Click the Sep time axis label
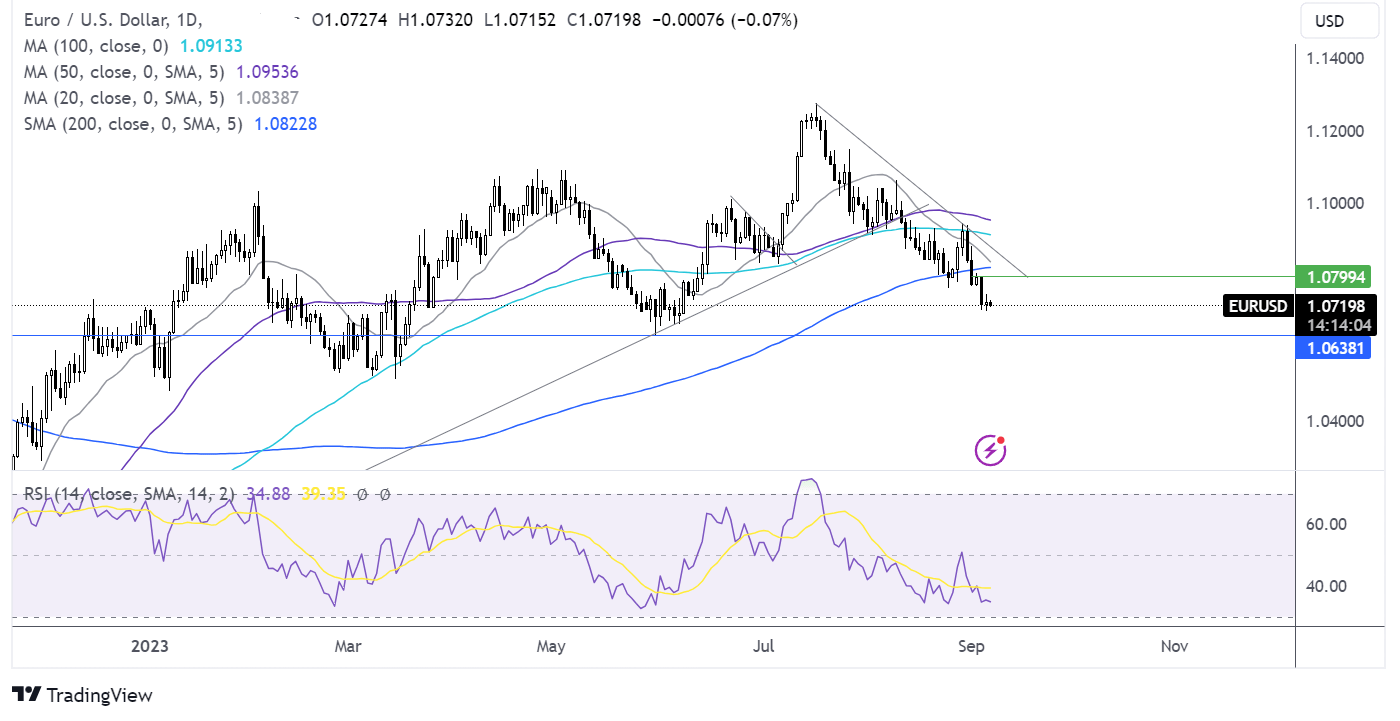The width and height of the screenshot is (1400, 721). (972, 646)
